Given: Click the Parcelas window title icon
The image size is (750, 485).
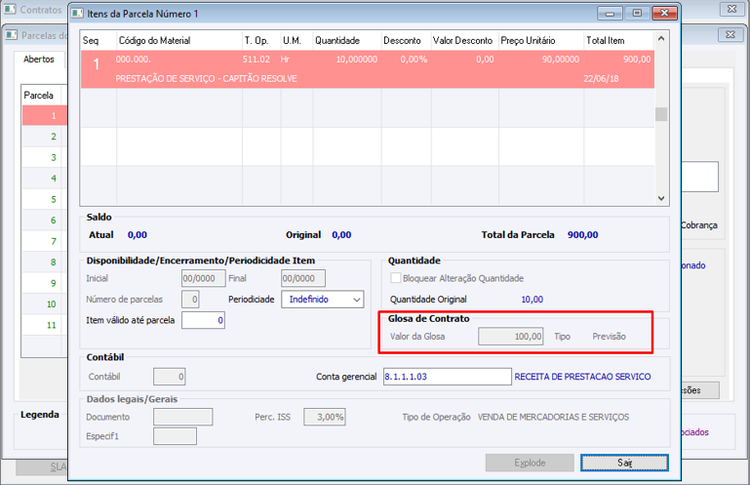Looking at the screenshot, I should pyautogui.click(x=11, y=34).
